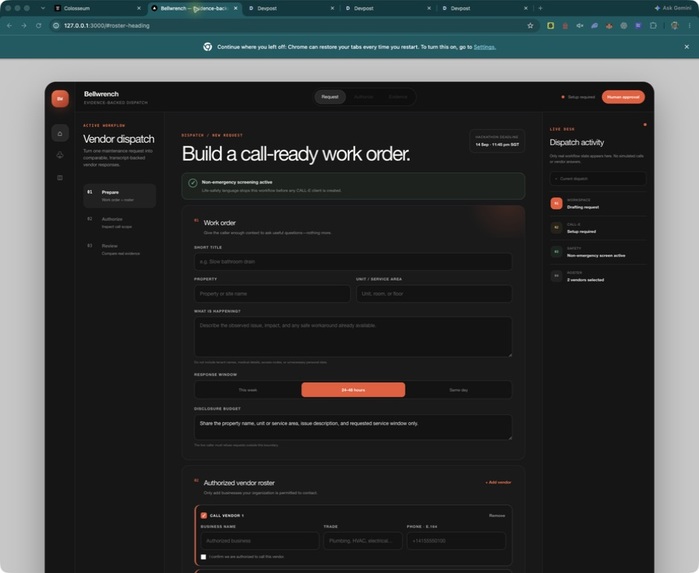Screen dimensions: 699x573
Task: Select the 01 Prepare workflow step
Action: (119, 196)
